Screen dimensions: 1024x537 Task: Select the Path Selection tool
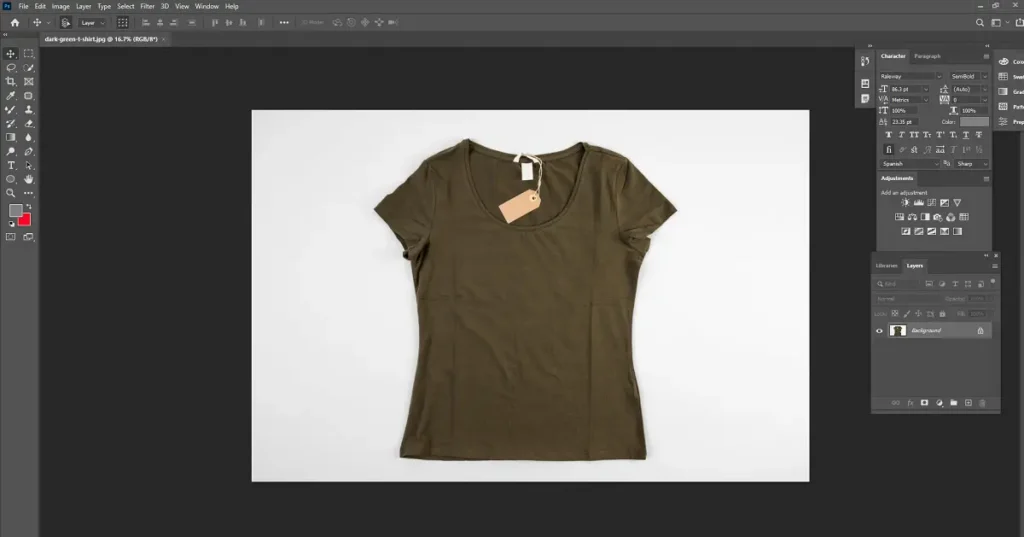[x=29, y=165]
